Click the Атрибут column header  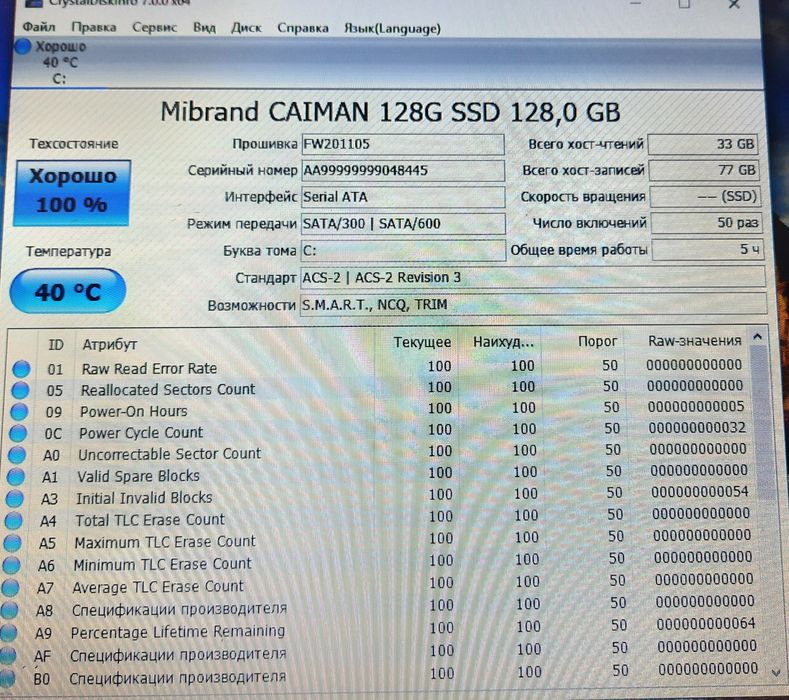pyautogui.click(x=110, y=345)
